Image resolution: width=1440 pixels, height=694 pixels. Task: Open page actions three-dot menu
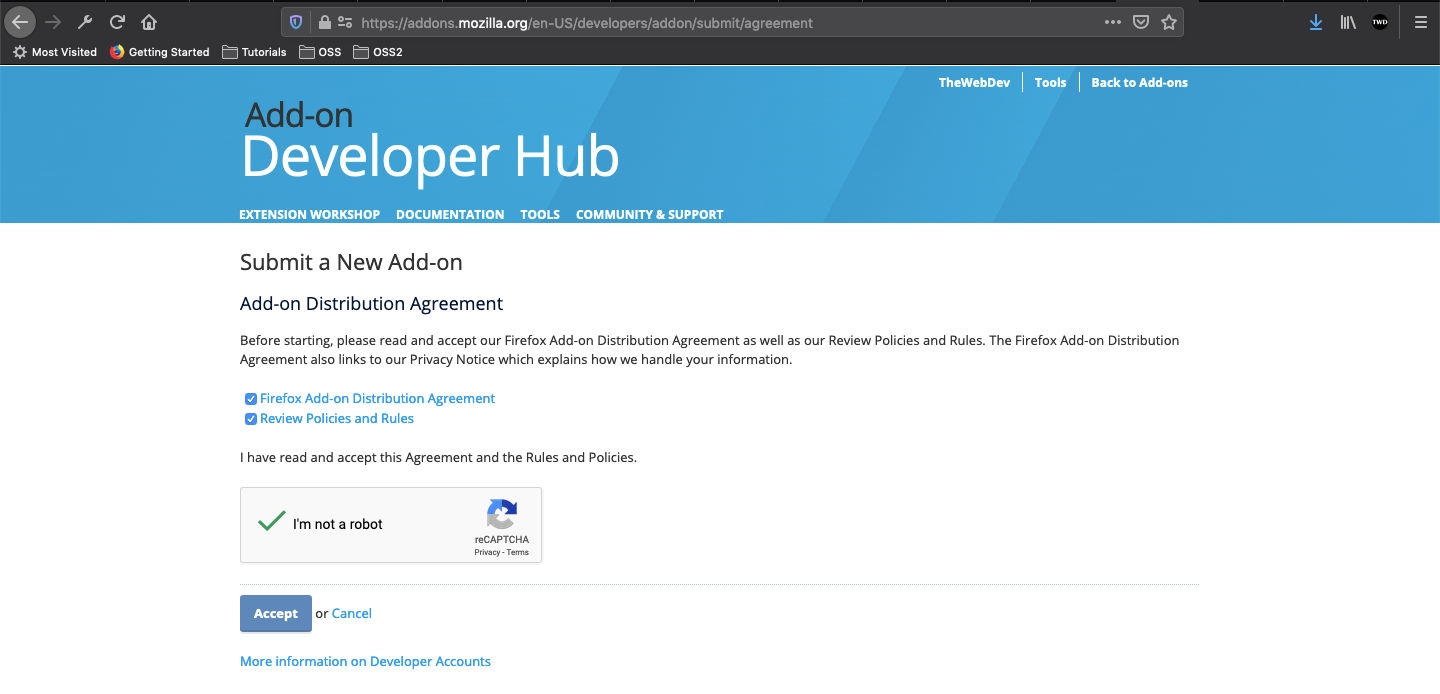coord(1113,22)
